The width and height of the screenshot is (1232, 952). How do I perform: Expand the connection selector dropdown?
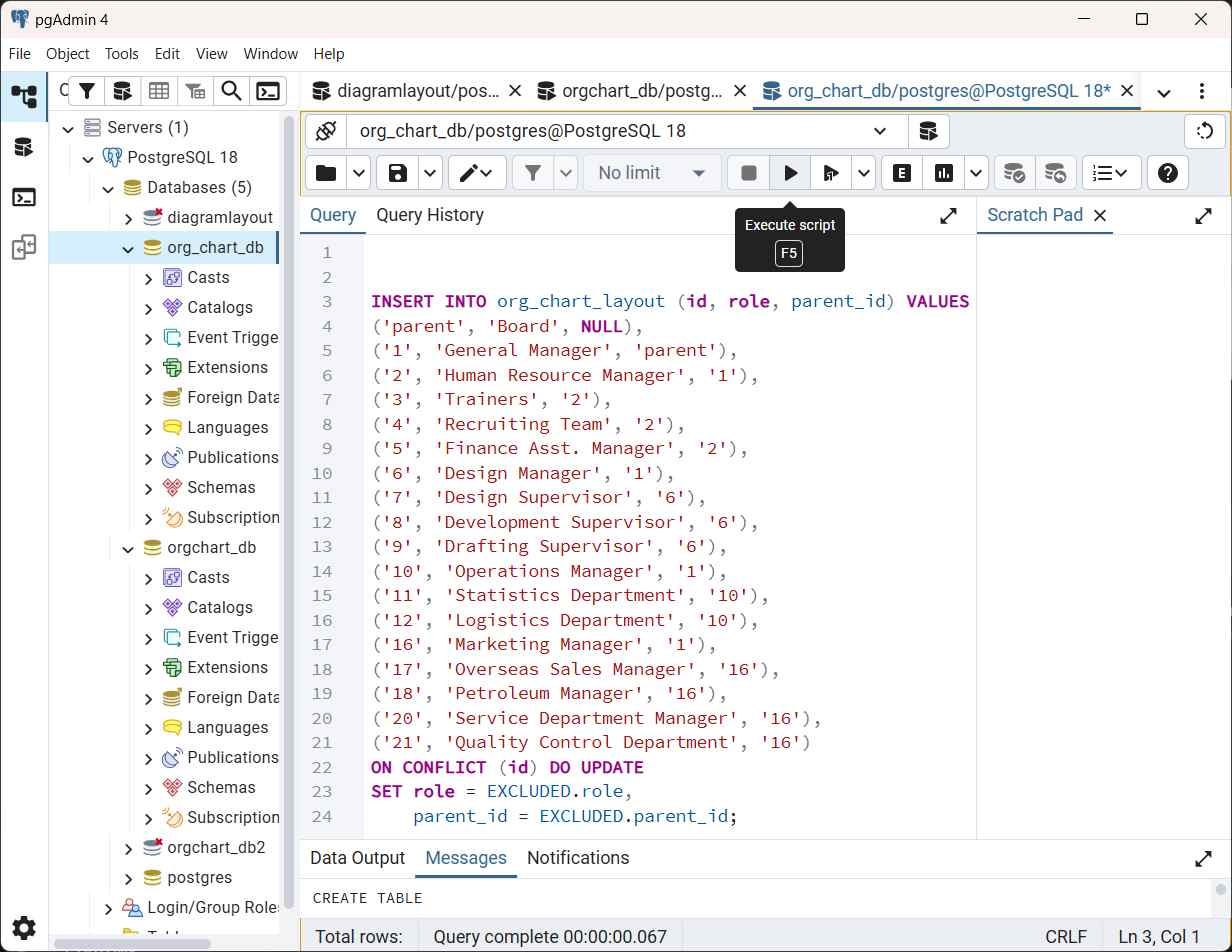point(880,131)
